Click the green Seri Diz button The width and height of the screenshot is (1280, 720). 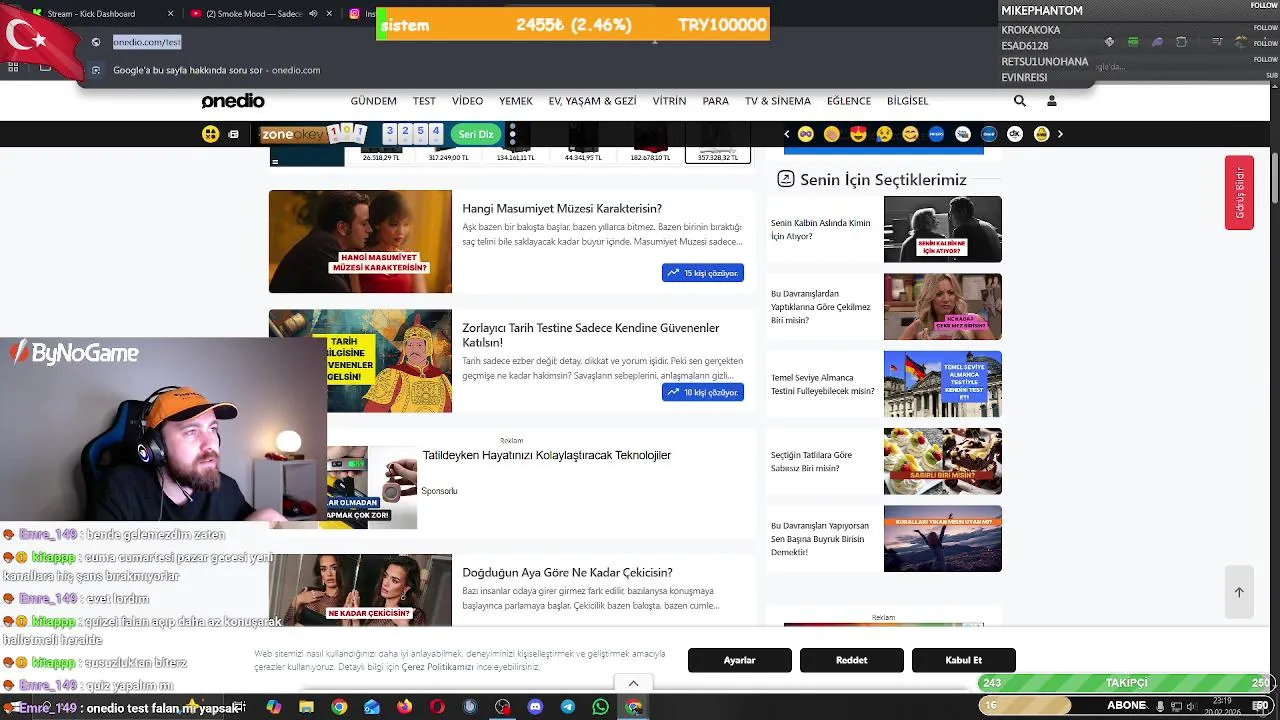476,134
